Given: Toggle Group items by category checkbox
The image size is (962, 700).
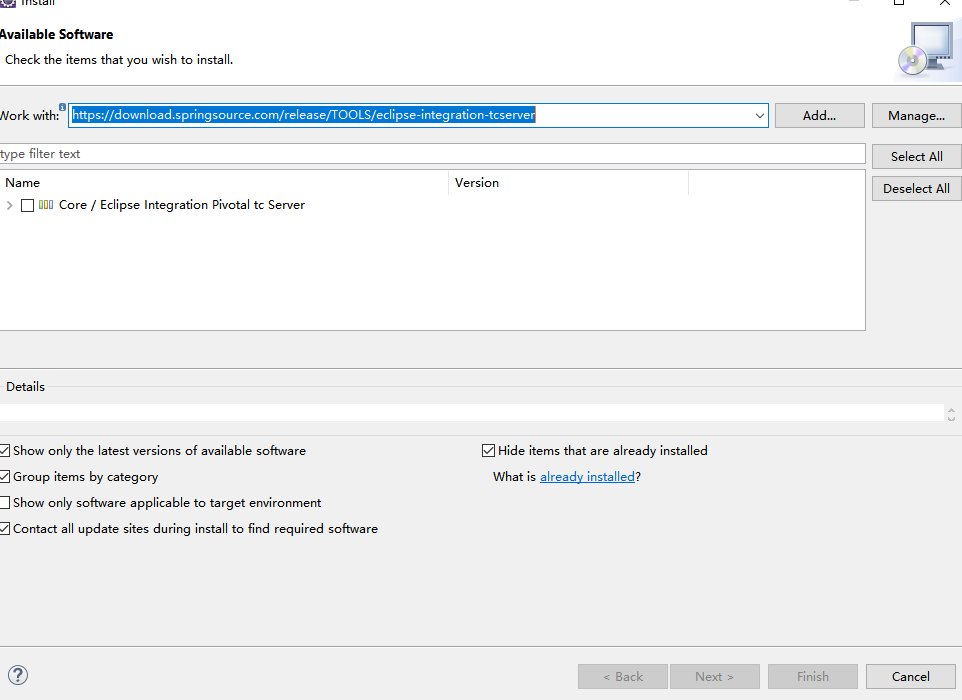Looking at the screenshot, I should 5,477.
